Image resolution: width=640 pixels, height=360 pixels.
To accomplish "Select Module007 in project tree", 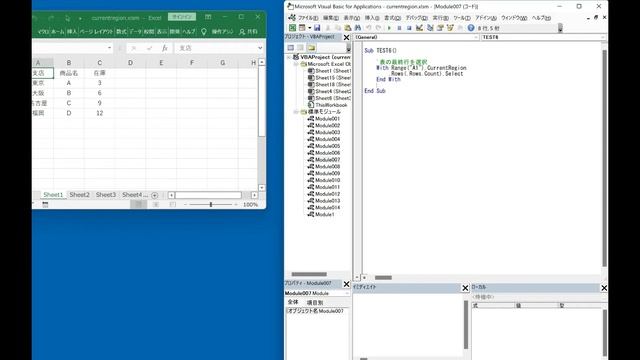I will pyautogui.click(x=327, y=160).
